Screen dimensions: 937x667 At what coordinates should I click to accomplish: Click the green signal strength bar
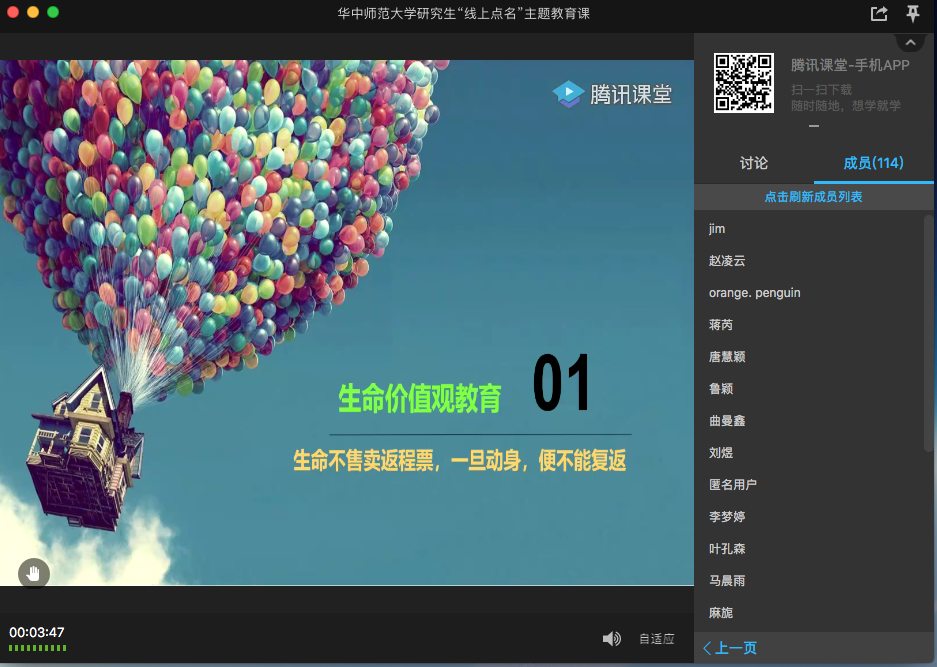[38, 648]
